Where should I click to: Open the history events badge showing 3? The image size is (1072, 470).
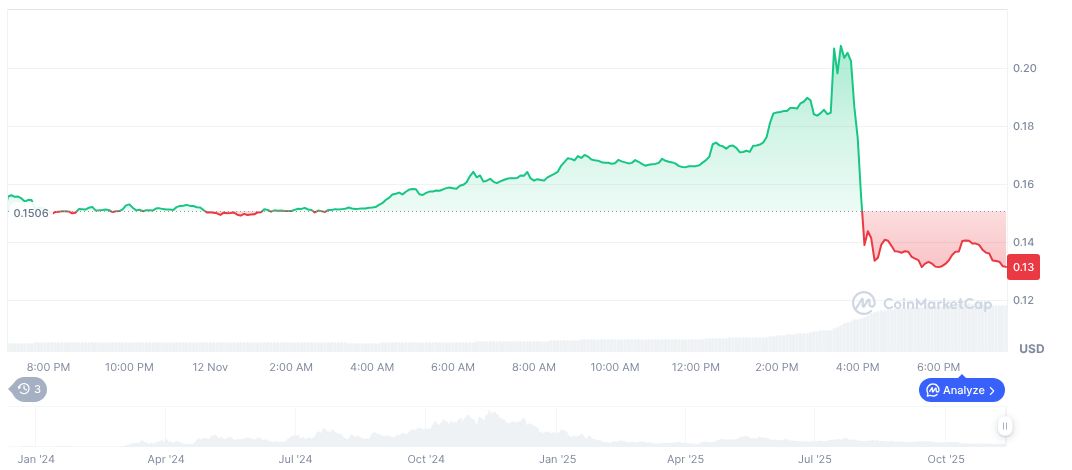point(29,390)
